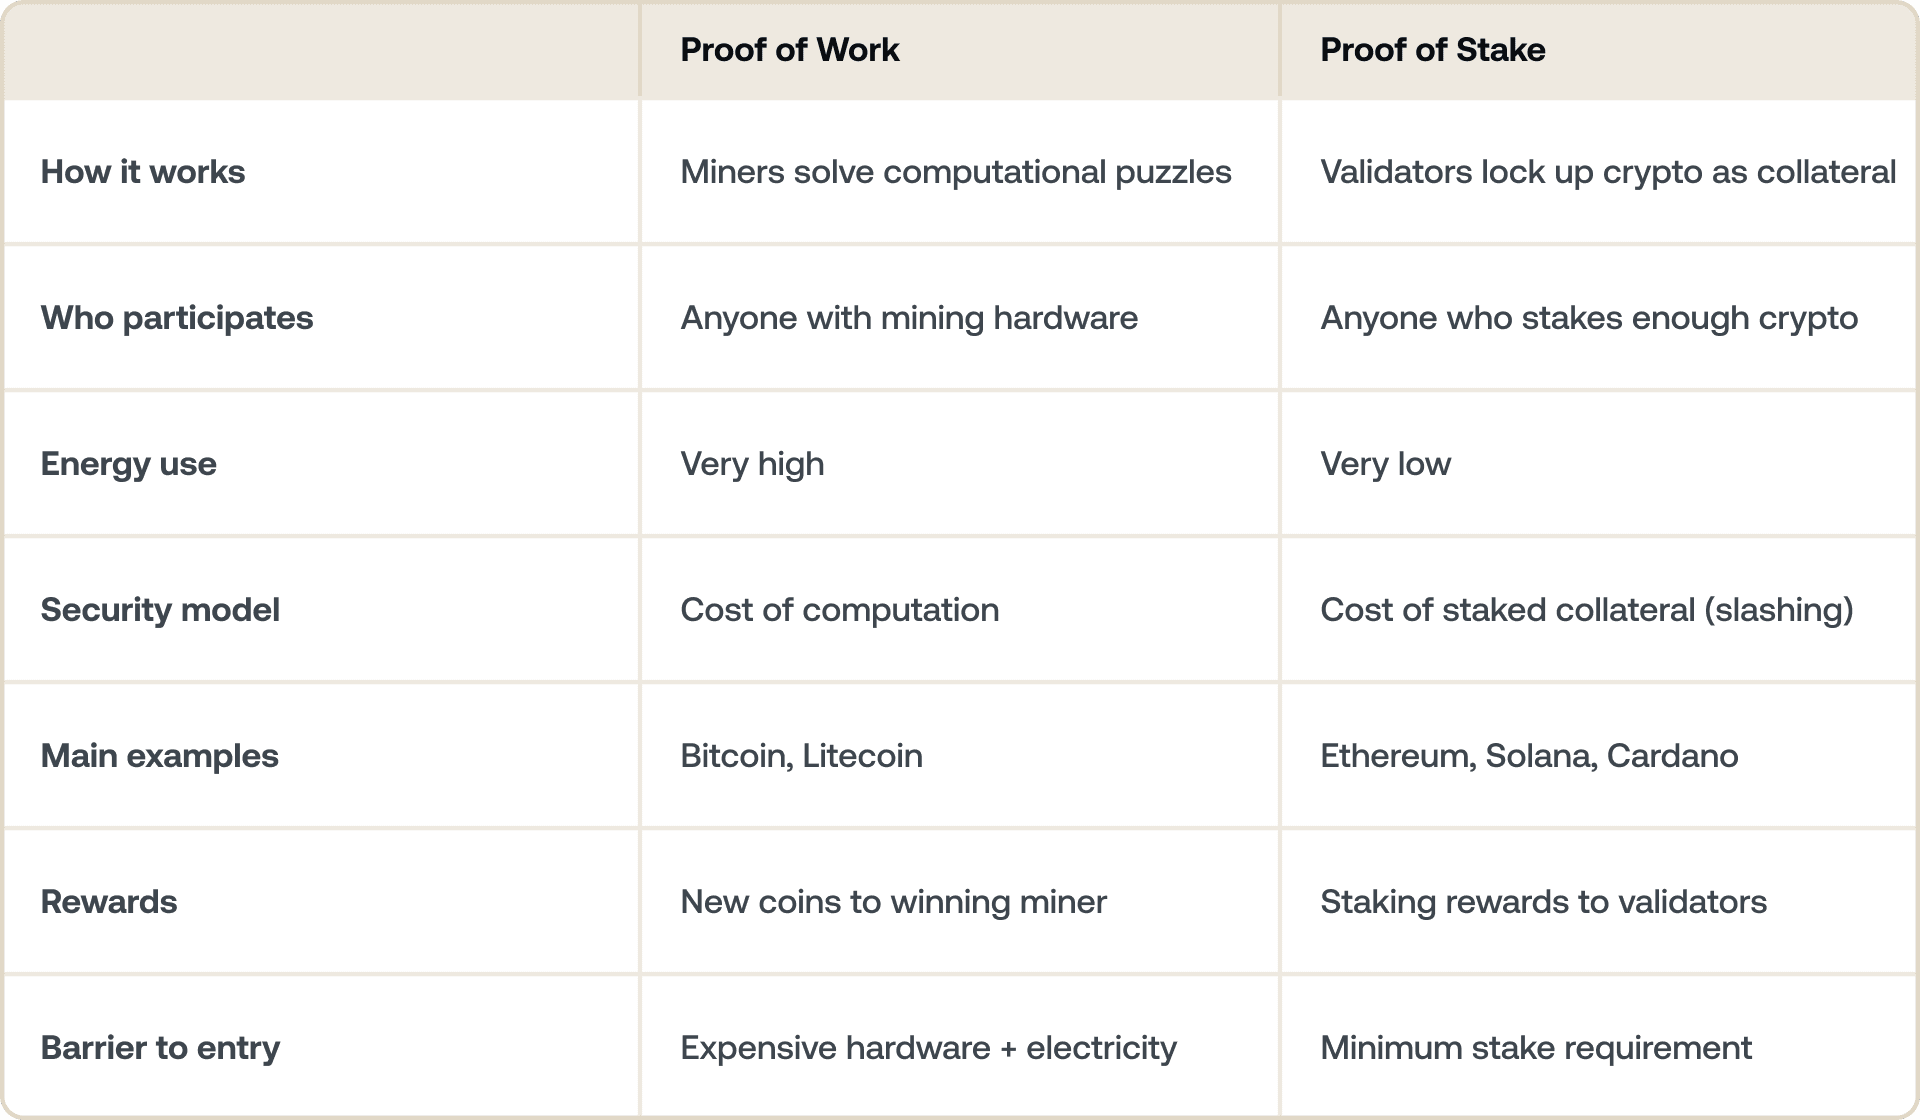The width and height of the screenshot is (1920, 1120).
Task: Select the Main examples row label
Action: 160,756
